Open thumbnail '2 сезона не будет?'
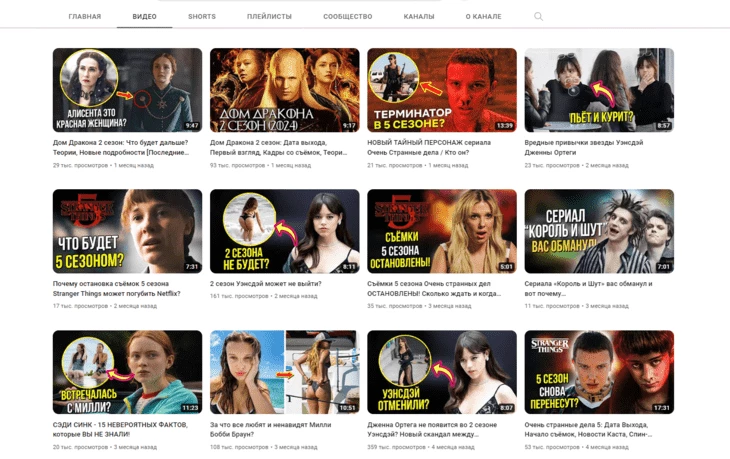 284,231
